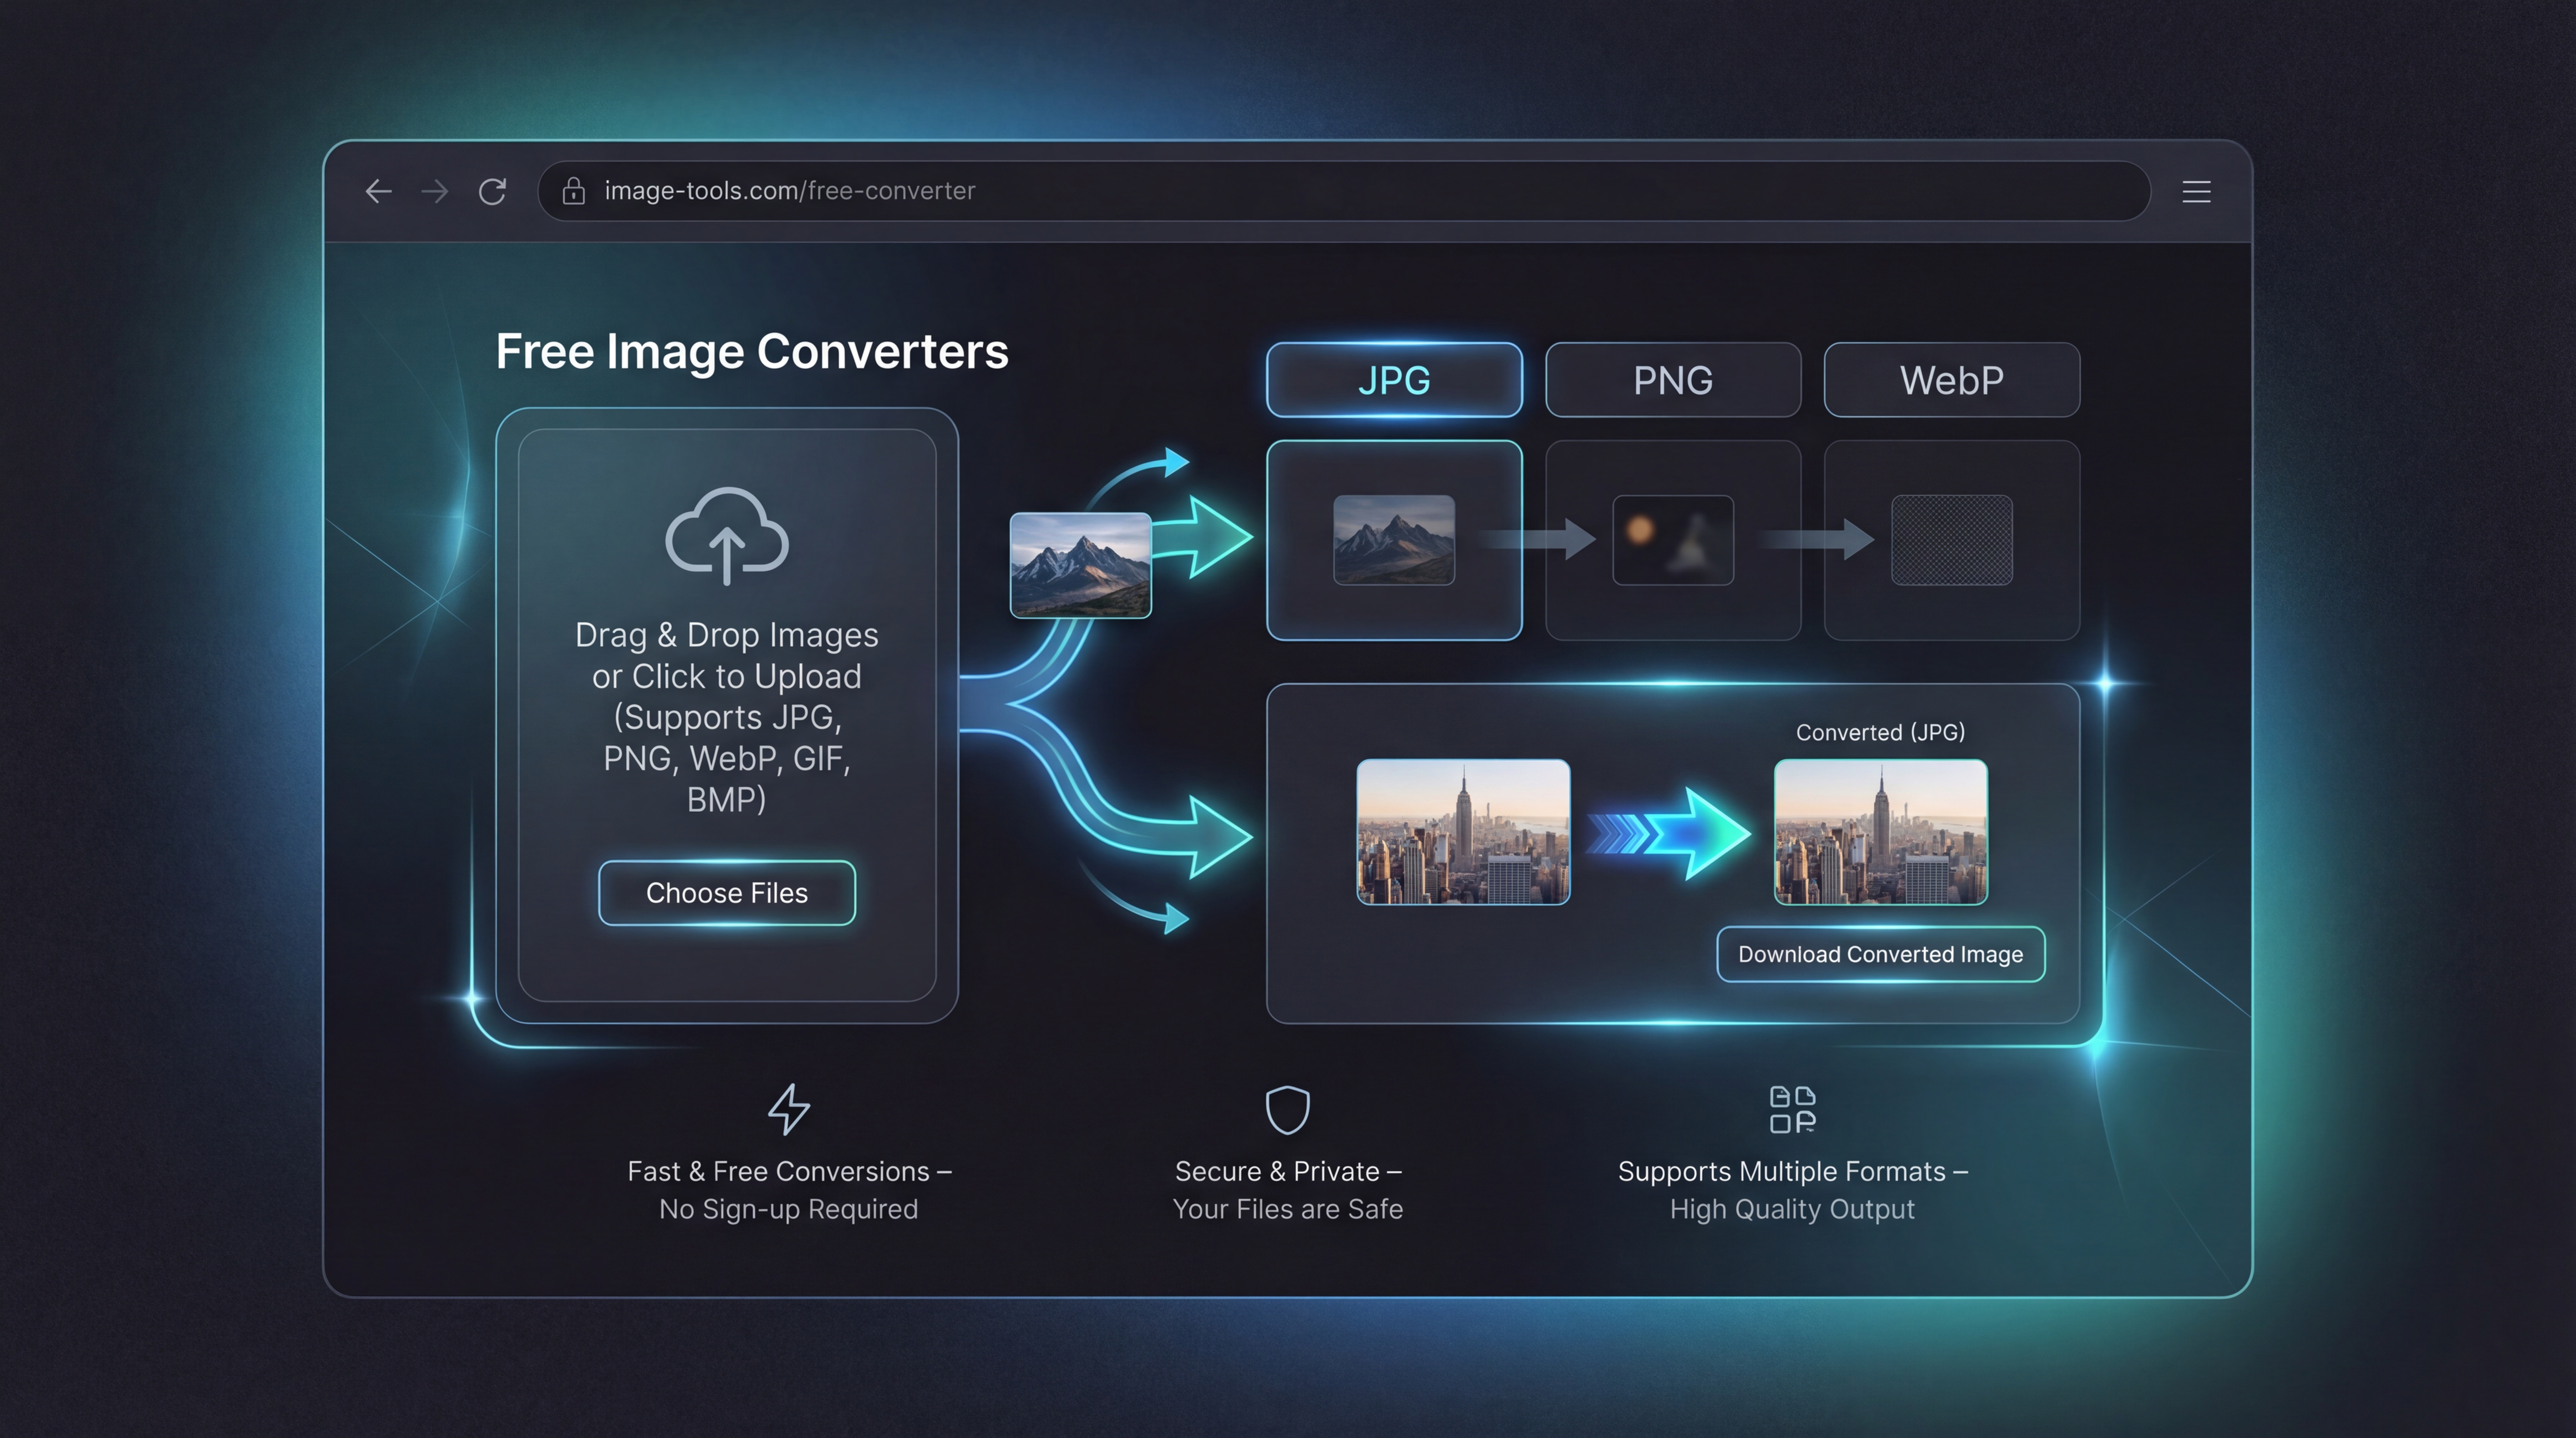Select the mountain thumbnail in JPG panel
Image resolution: width=2576 pixels, height=1438 pixels.
(x=1394, y=540)
